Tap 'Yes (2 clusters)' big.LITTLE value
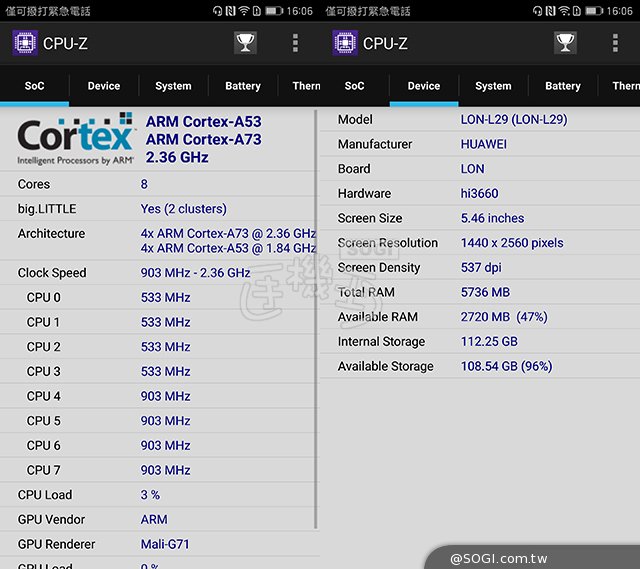Viewport: 640px width, 569px height. tap(184, 209)
